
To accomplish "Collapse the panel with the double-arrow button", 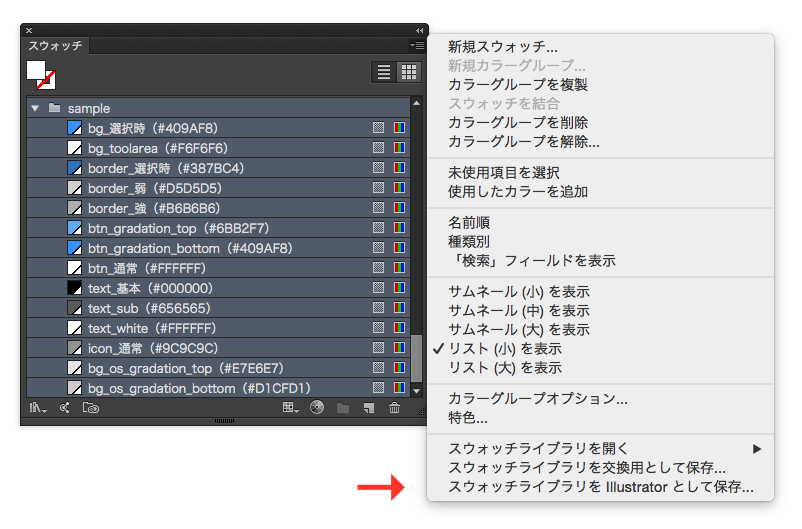I will tap(420, 31).
